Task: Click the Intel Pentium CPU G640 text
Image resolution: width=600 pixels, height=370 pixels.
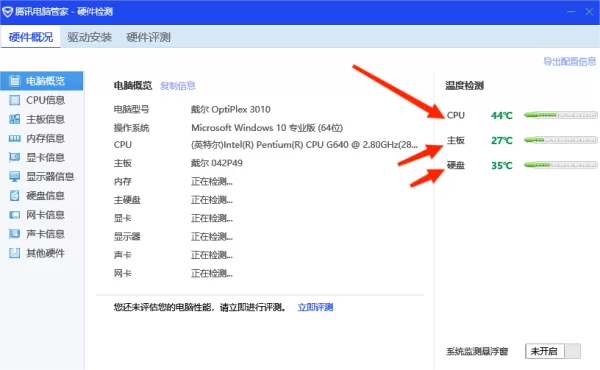Action: [305, 145]
